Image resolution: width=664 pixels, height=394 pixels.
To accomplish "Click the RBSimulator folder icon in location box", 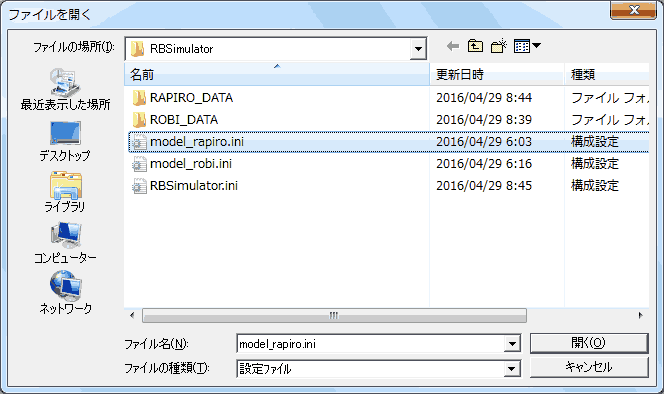I will click(x=137, y=49).
